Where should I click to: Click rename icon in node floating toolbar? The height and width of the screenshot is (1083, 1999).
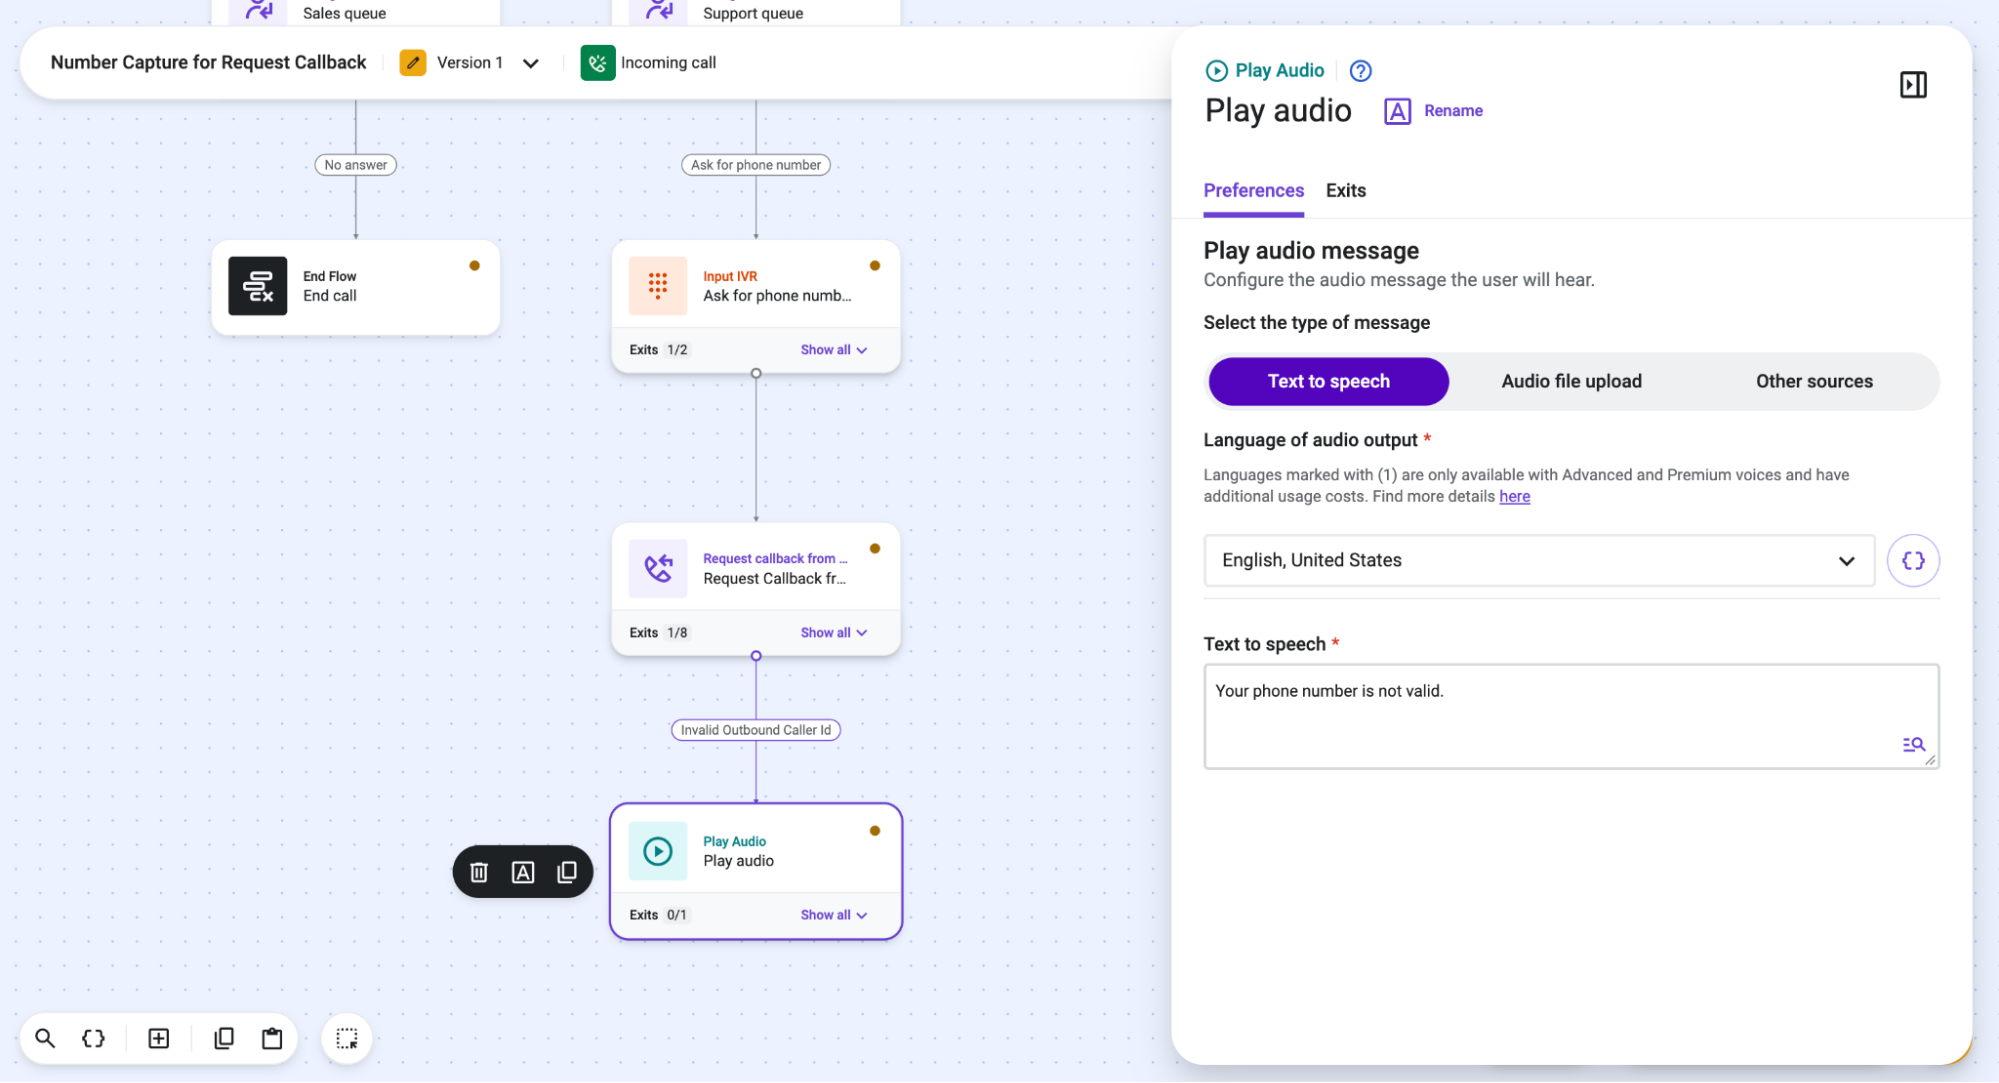(x=523, y=872)
